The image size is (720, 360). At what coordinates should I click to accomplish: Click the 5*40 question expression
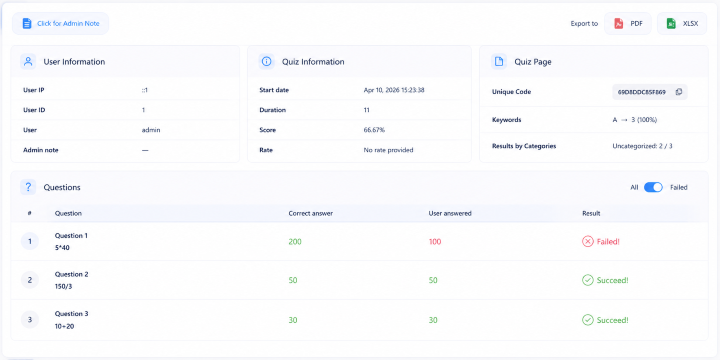point(62,248)
